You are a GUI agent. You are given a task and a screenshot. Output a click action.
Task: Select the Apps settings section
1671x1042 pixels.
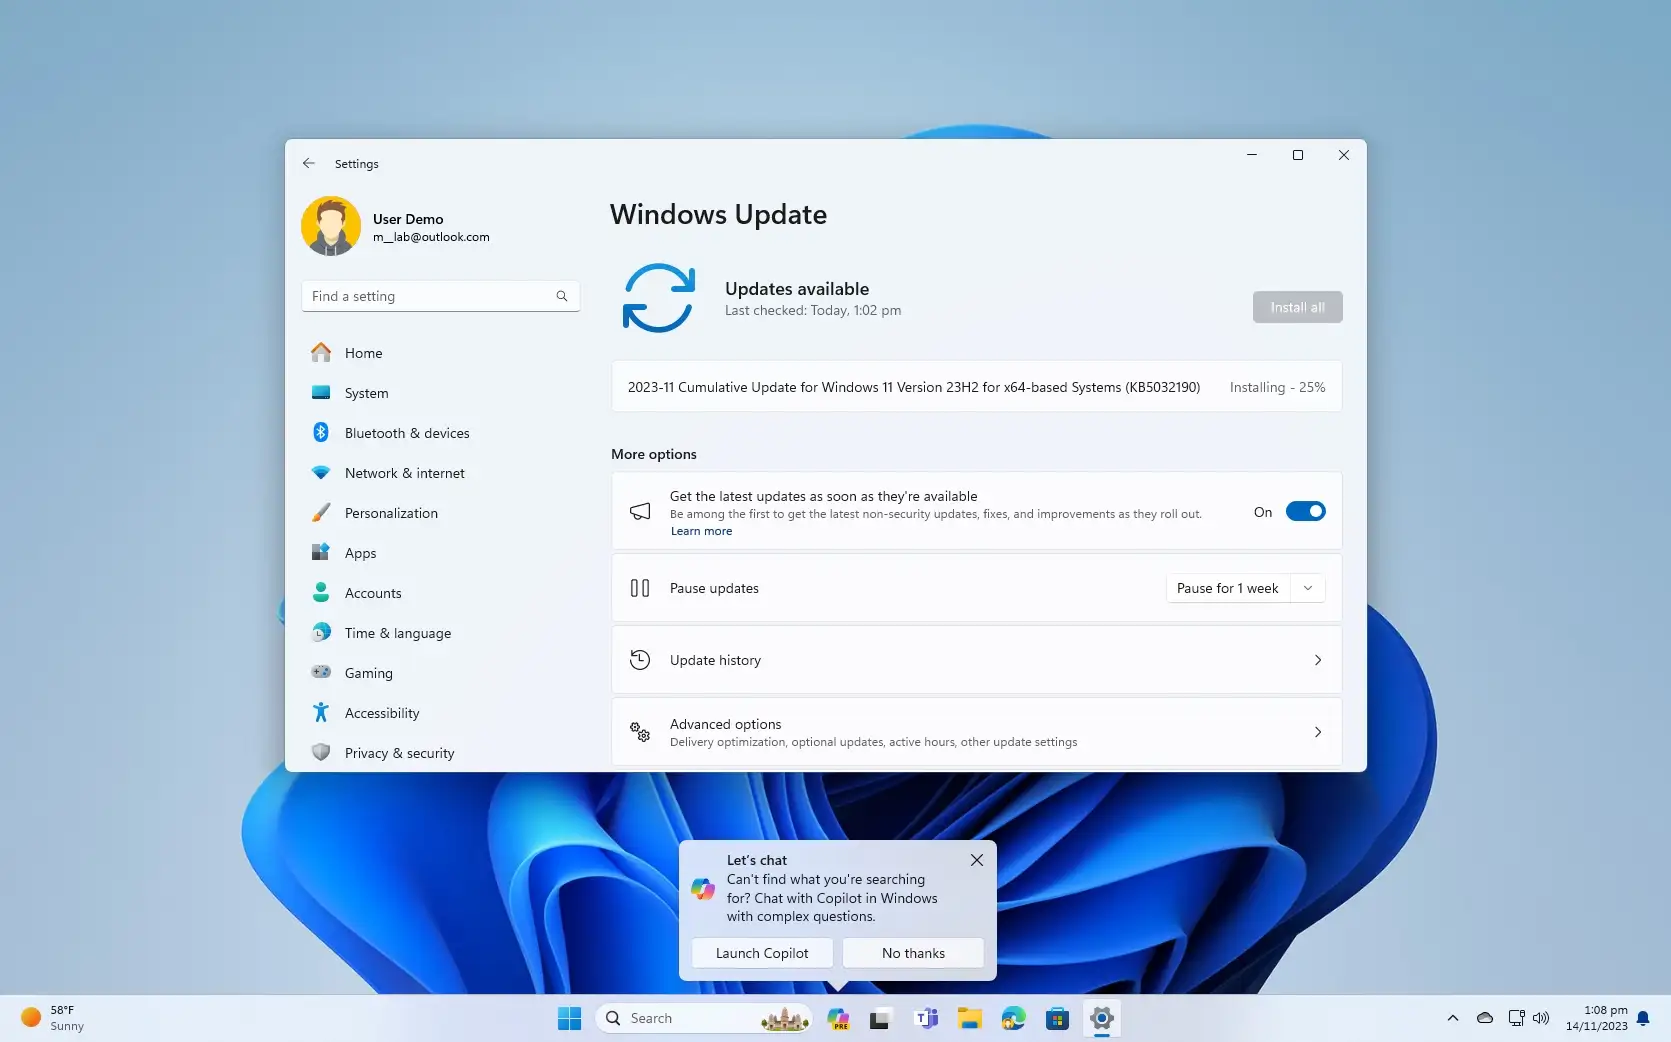[x=359, y=552]
